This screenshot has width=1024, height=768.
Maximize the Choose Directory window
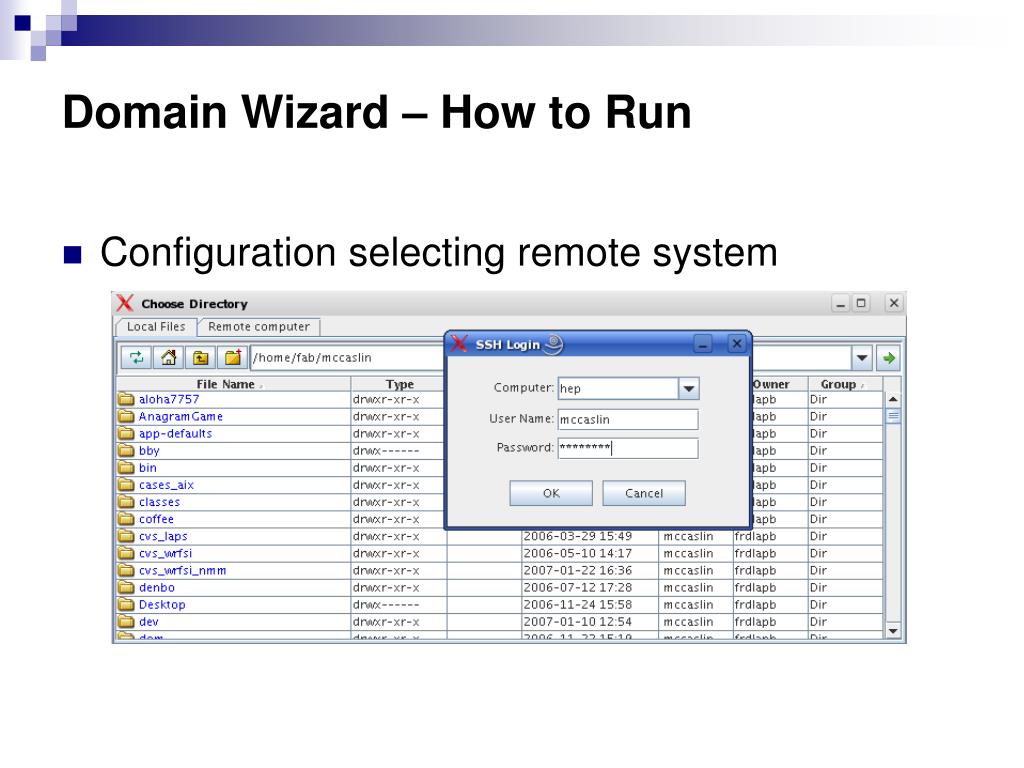[x=861, y=303]
